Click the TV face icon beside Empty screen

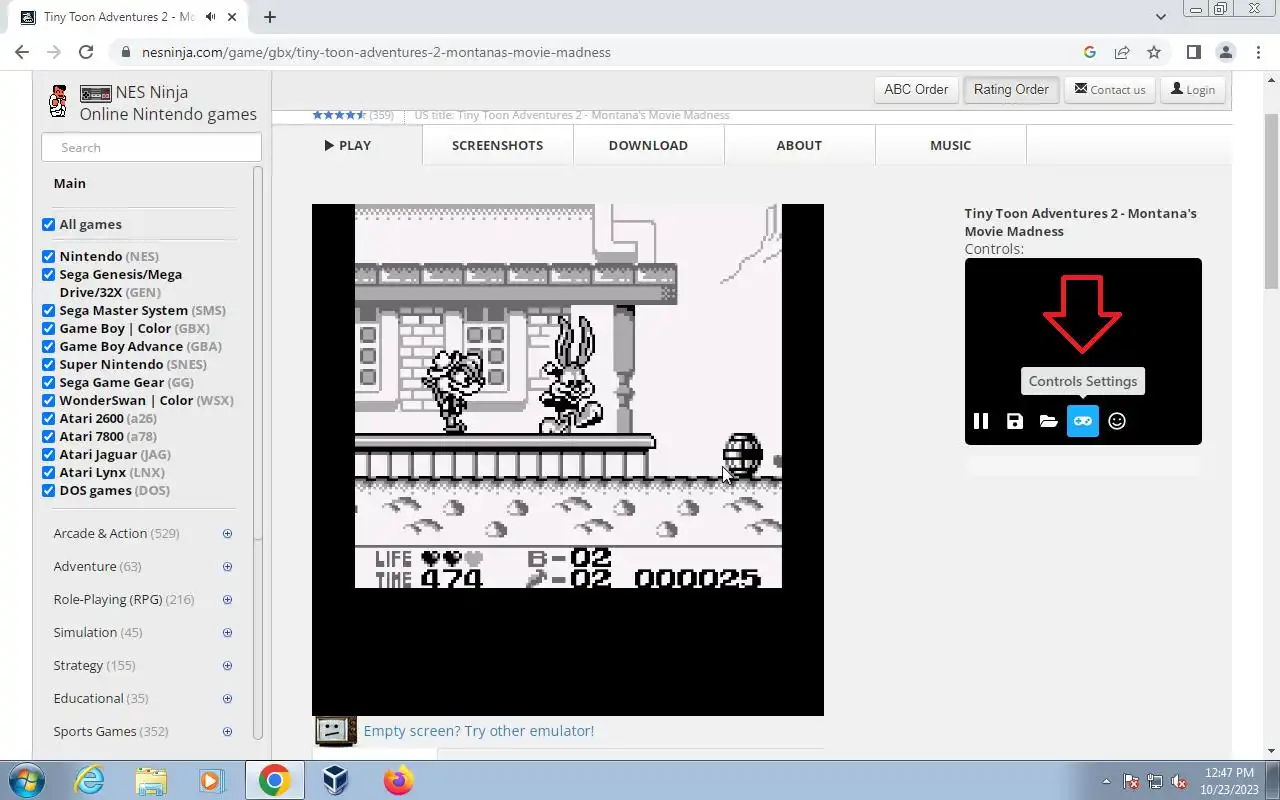[x=335, y=731]
